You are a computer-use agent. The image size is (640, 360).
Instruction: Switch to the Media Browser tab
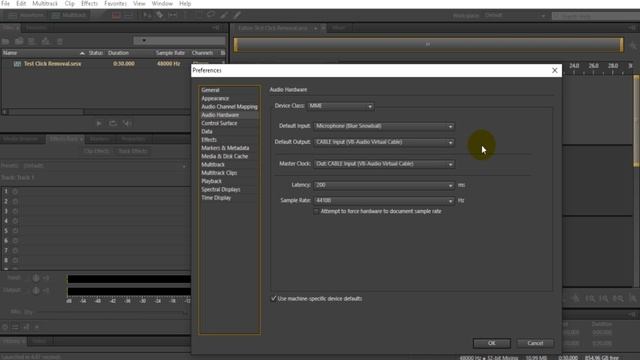(21, 139)
